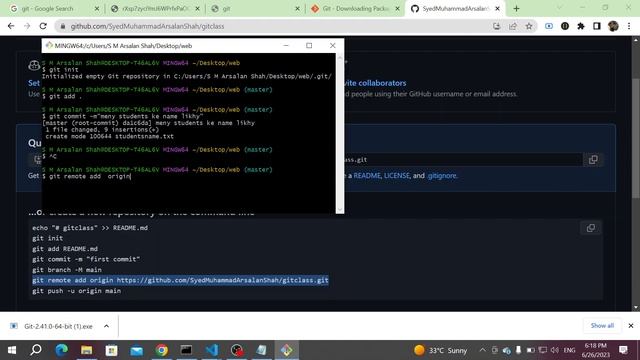Click the 'git push -u origin main' line

[x=76, y=291]
